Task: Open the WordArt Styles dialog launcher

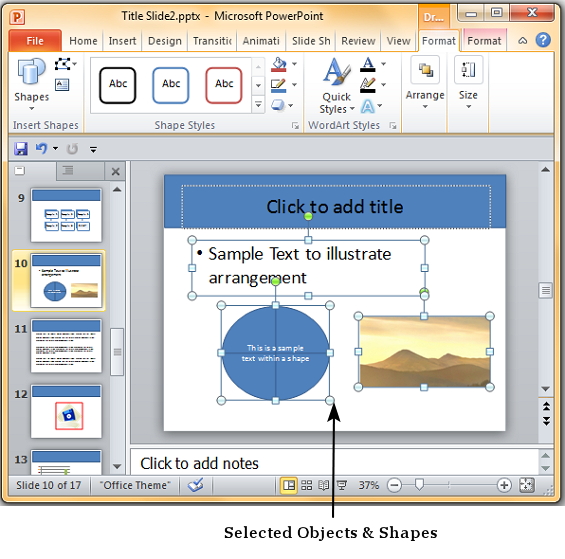Action: point(393,125)
